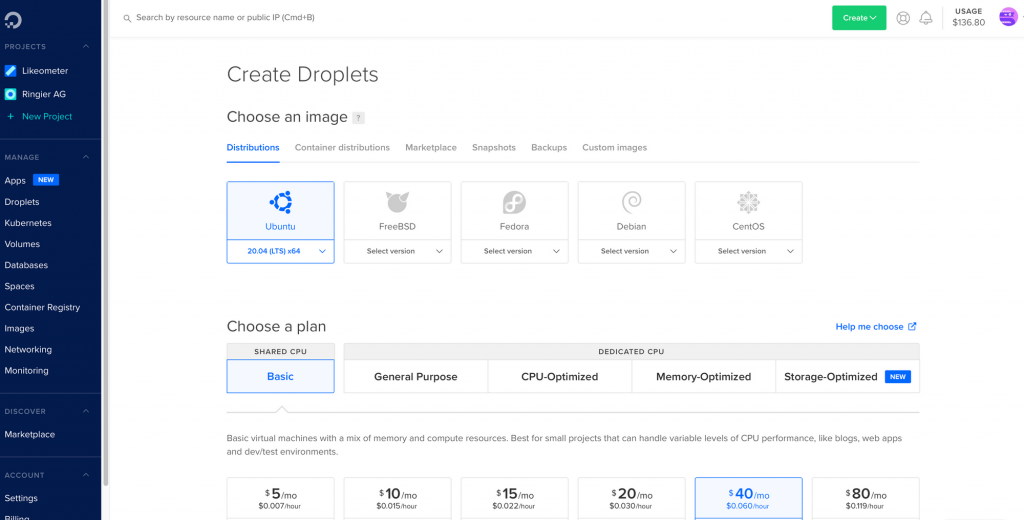Open the Fedora Select version dropdown

(x=514, y=251)
